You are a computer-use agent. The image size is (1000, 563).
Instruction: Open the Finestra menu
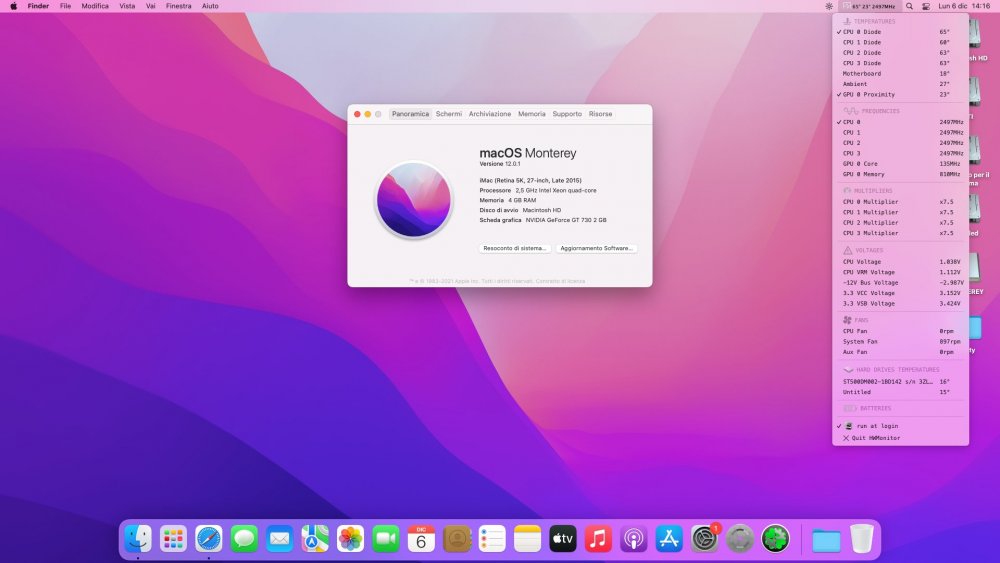(179, 6)
